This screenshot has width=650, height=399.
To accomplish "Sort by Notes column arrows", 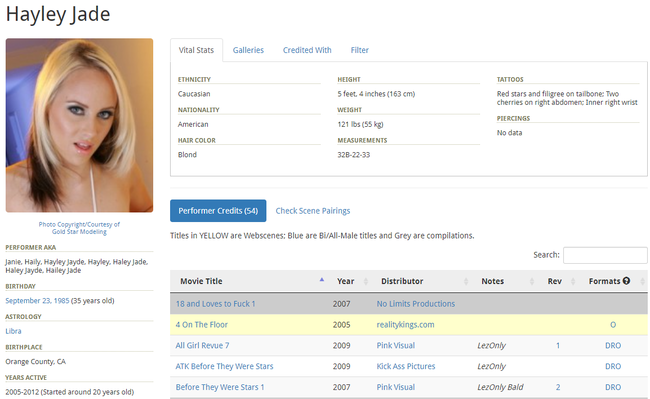I will pos(532,281).
